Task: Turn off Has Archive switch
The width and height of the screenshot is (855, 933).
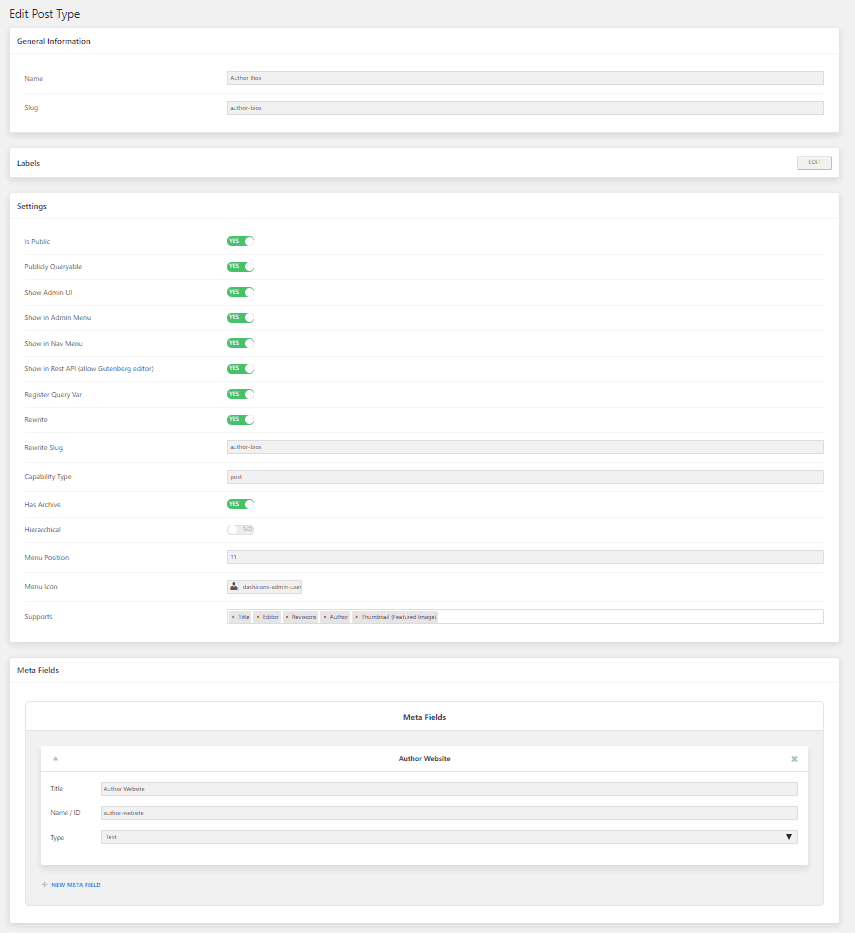Action: click(x=241, y=504)
